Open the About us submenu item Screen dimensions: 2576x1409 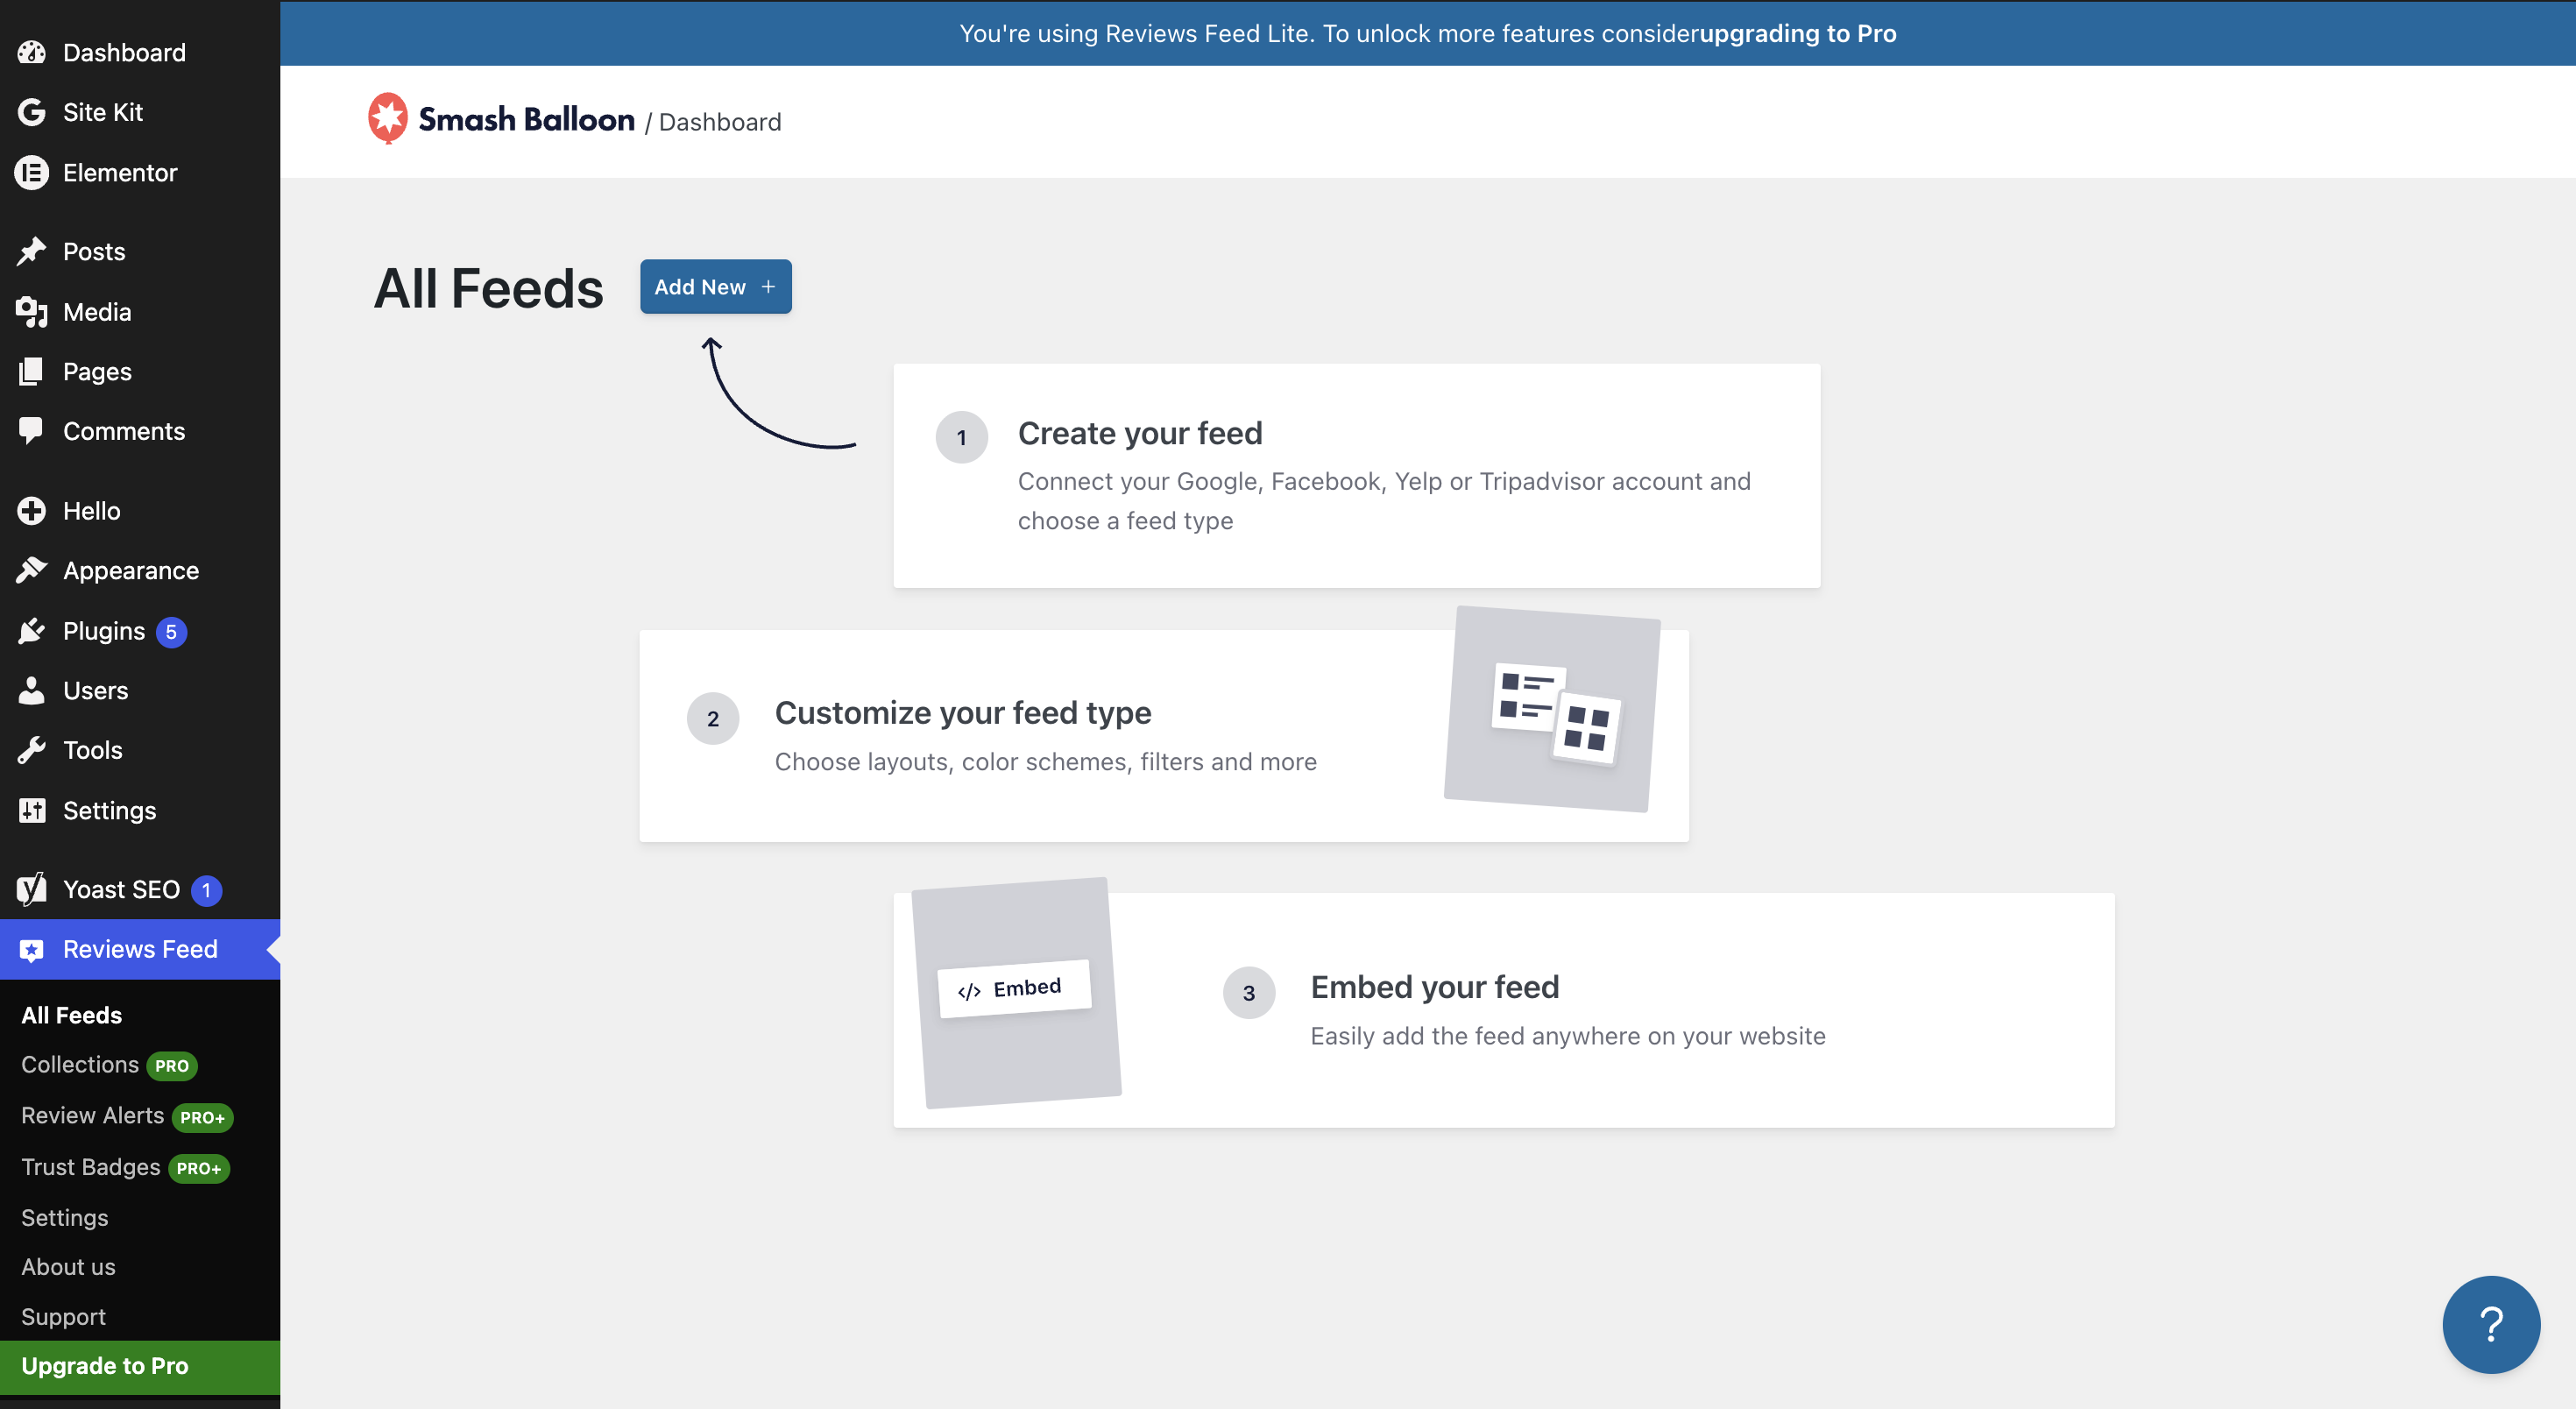69,1266
